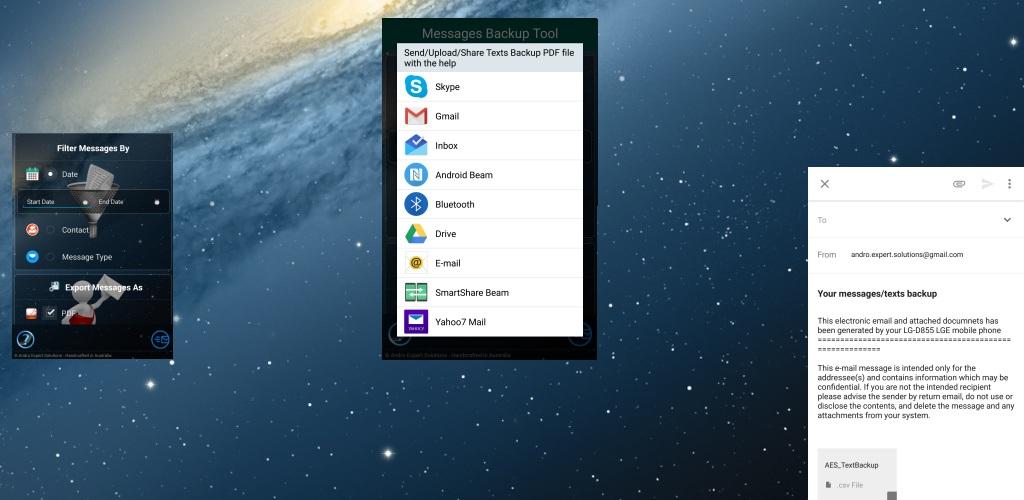Screen dimensions: 1024x500
Task: Tap the PDF file type icon
Action: coord(31,313)
